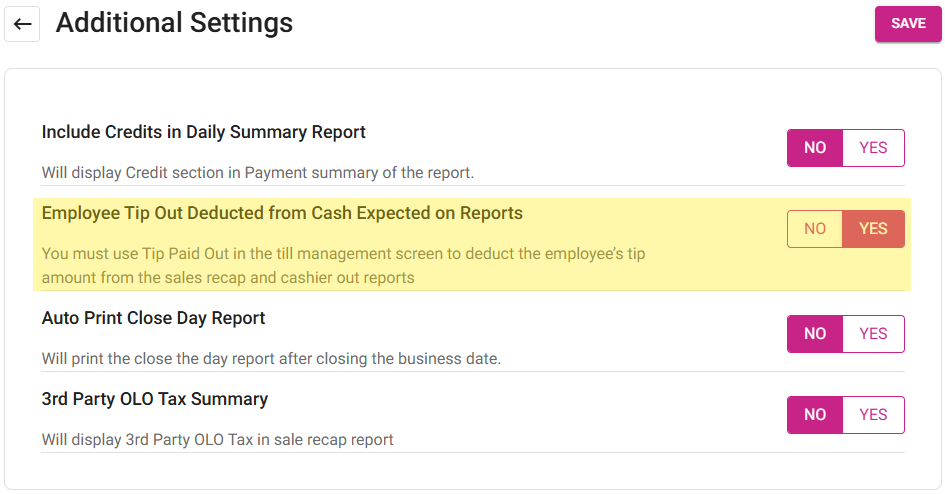Click the Additional Settings page title
Viewport: 945px width, 494px height.
174,23
